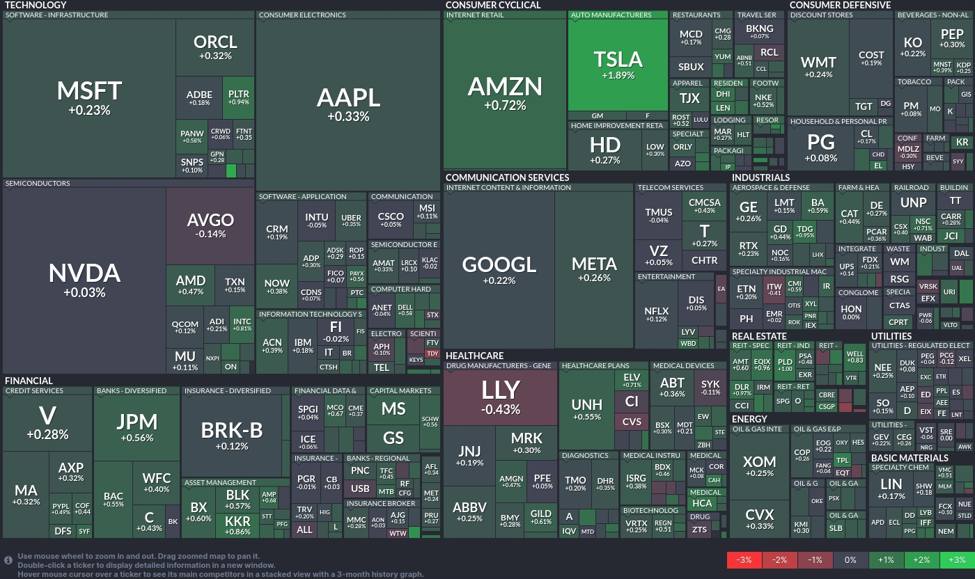
Task: Click the +3% bright green legend swatch
Action: 957,560
